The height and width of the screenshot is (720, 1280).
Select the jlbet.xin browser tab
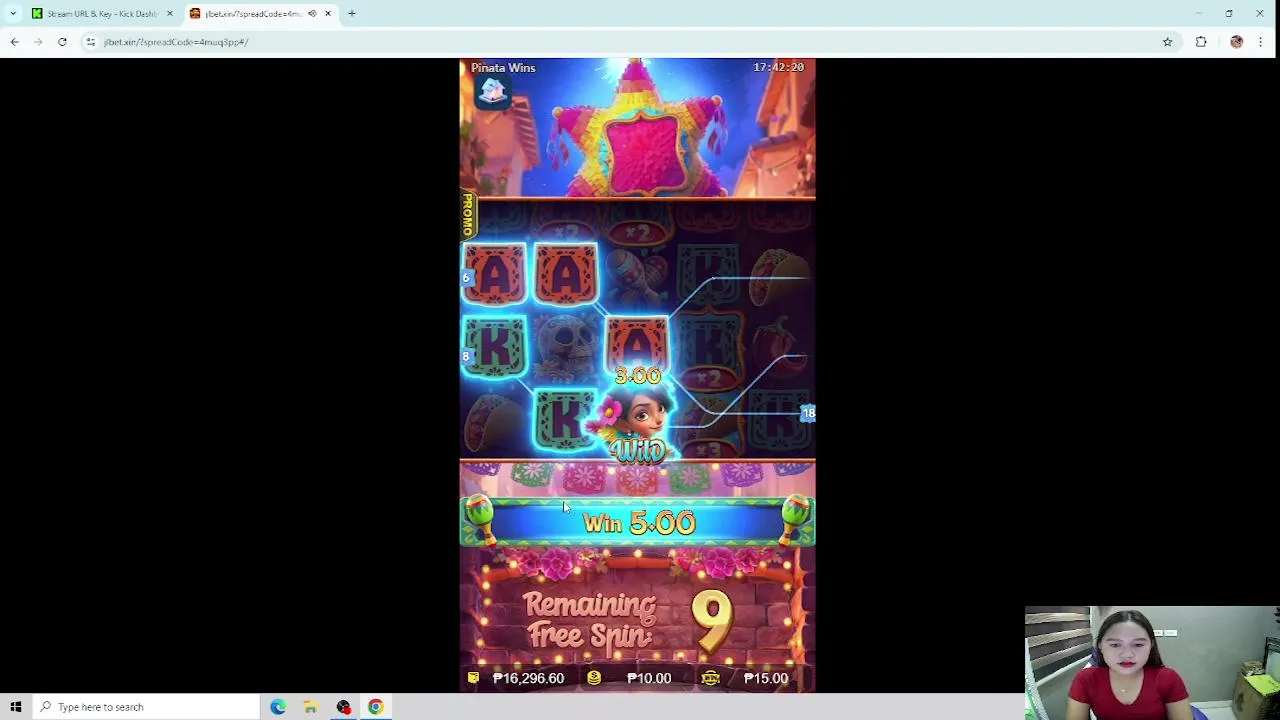[260, 14]
